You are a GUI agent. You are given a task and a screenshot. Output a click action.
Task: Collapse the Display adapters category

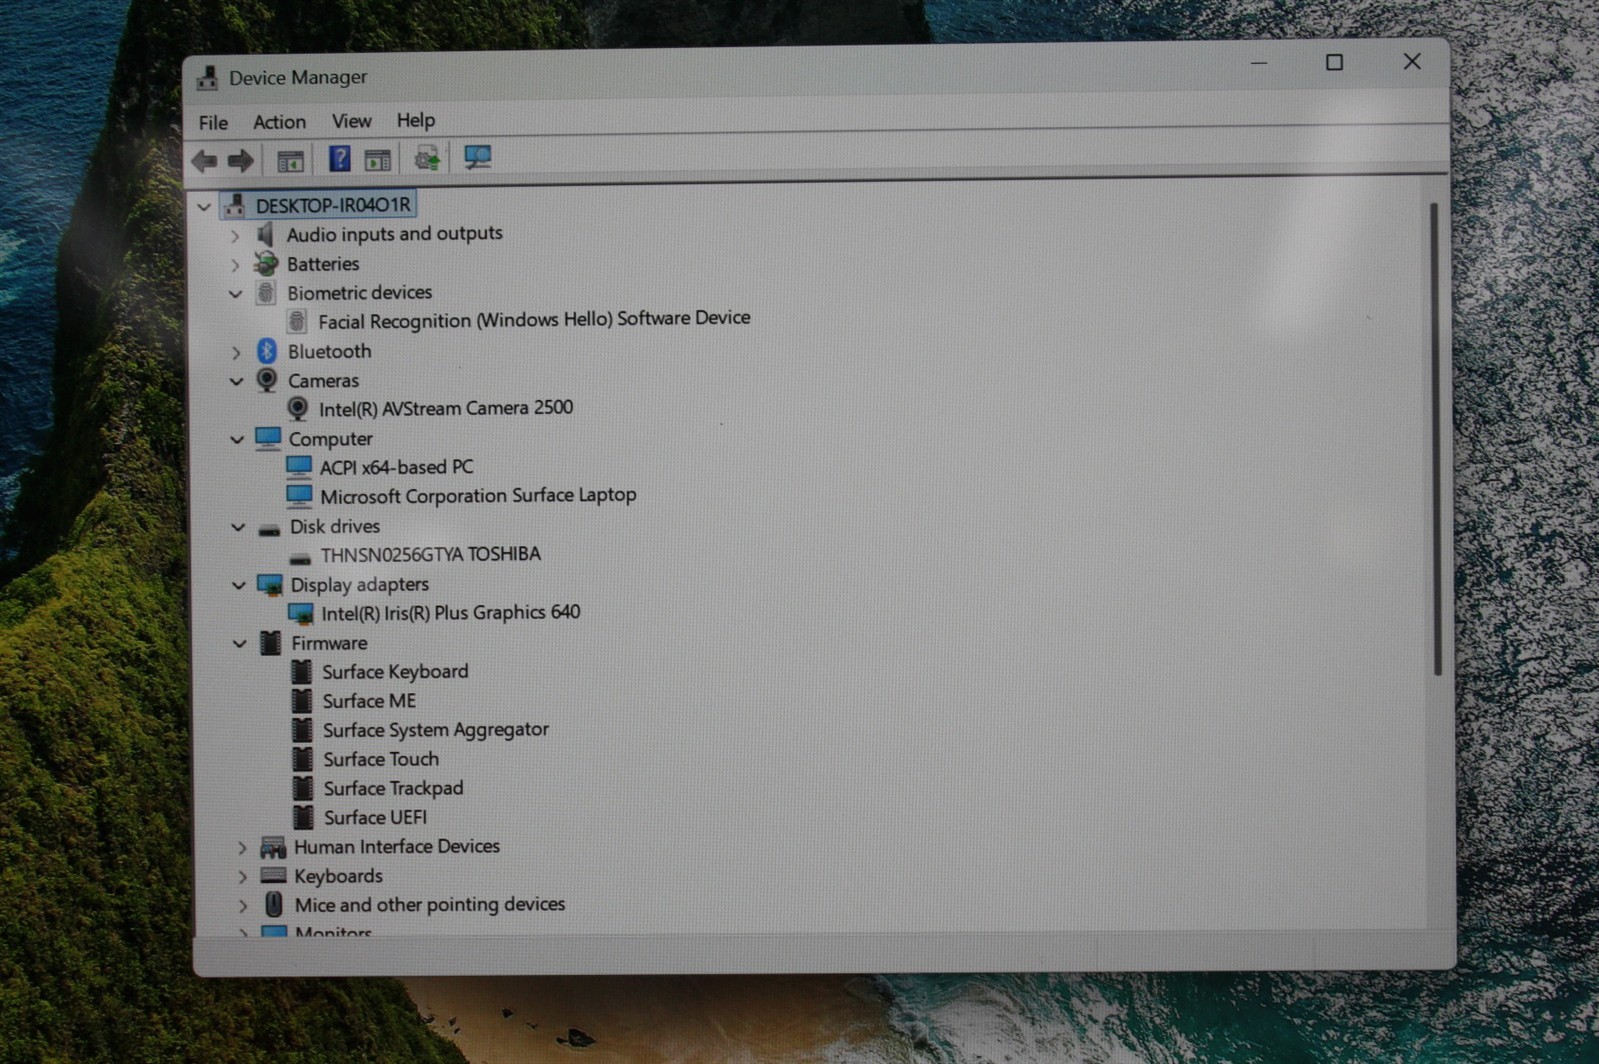click(238, 586)
